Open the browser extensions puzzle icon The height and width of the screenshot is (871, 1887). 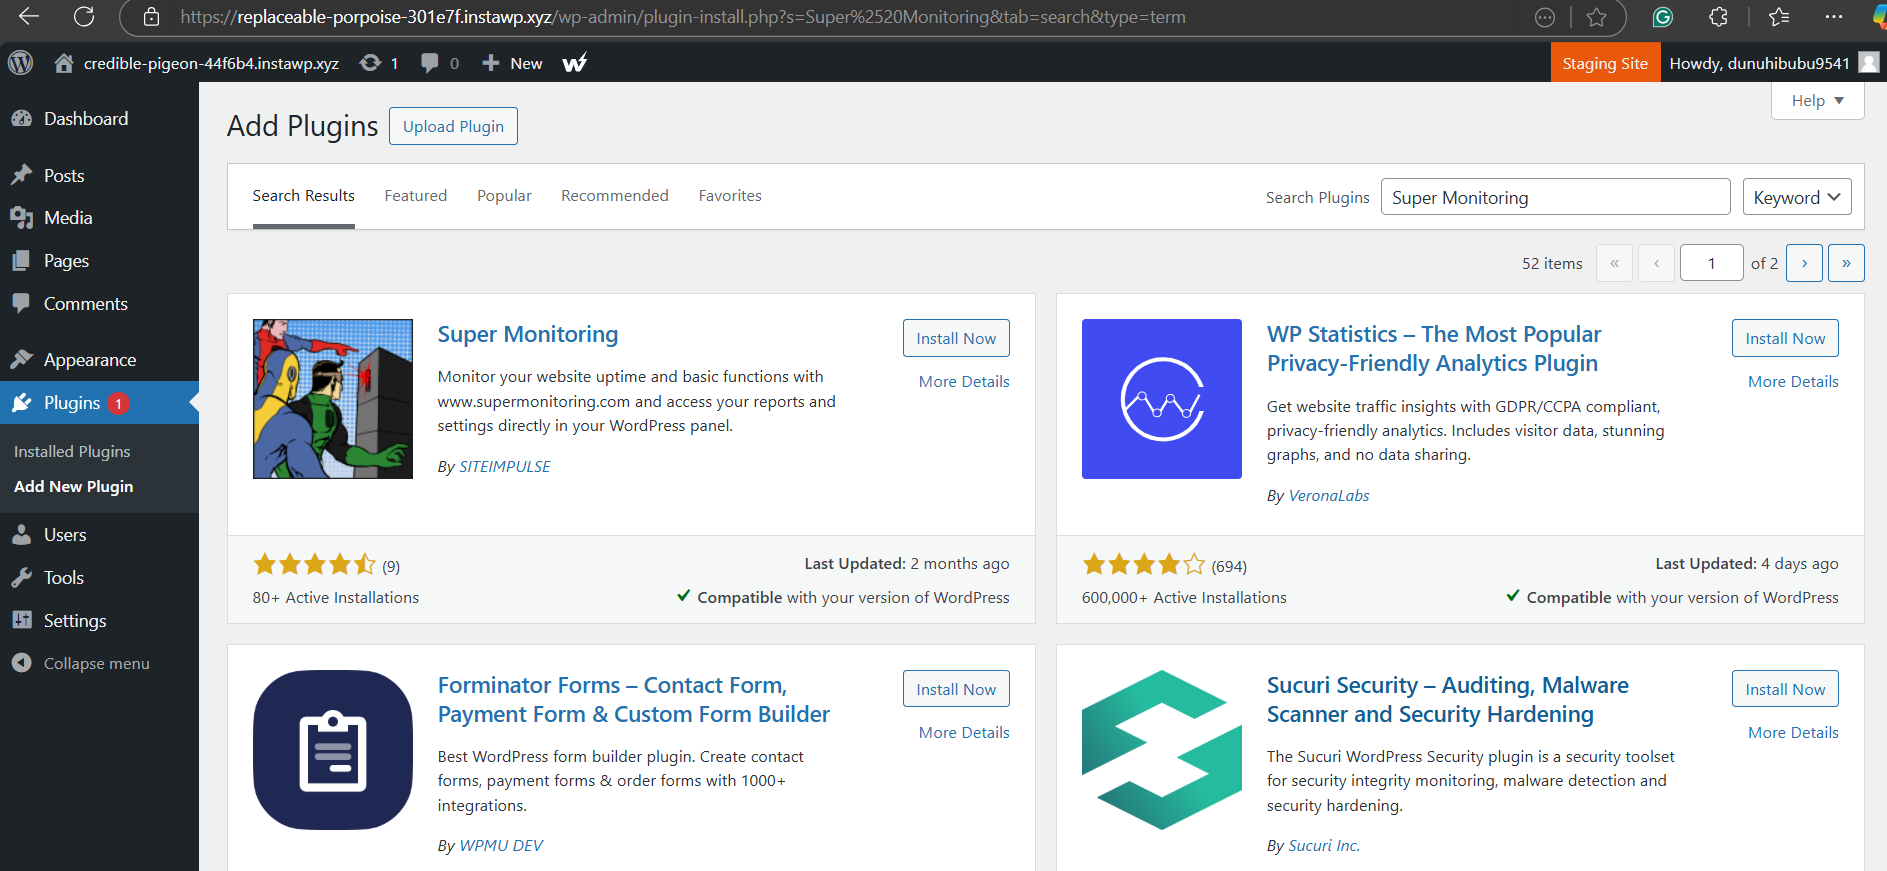(x=1718, y=17)
